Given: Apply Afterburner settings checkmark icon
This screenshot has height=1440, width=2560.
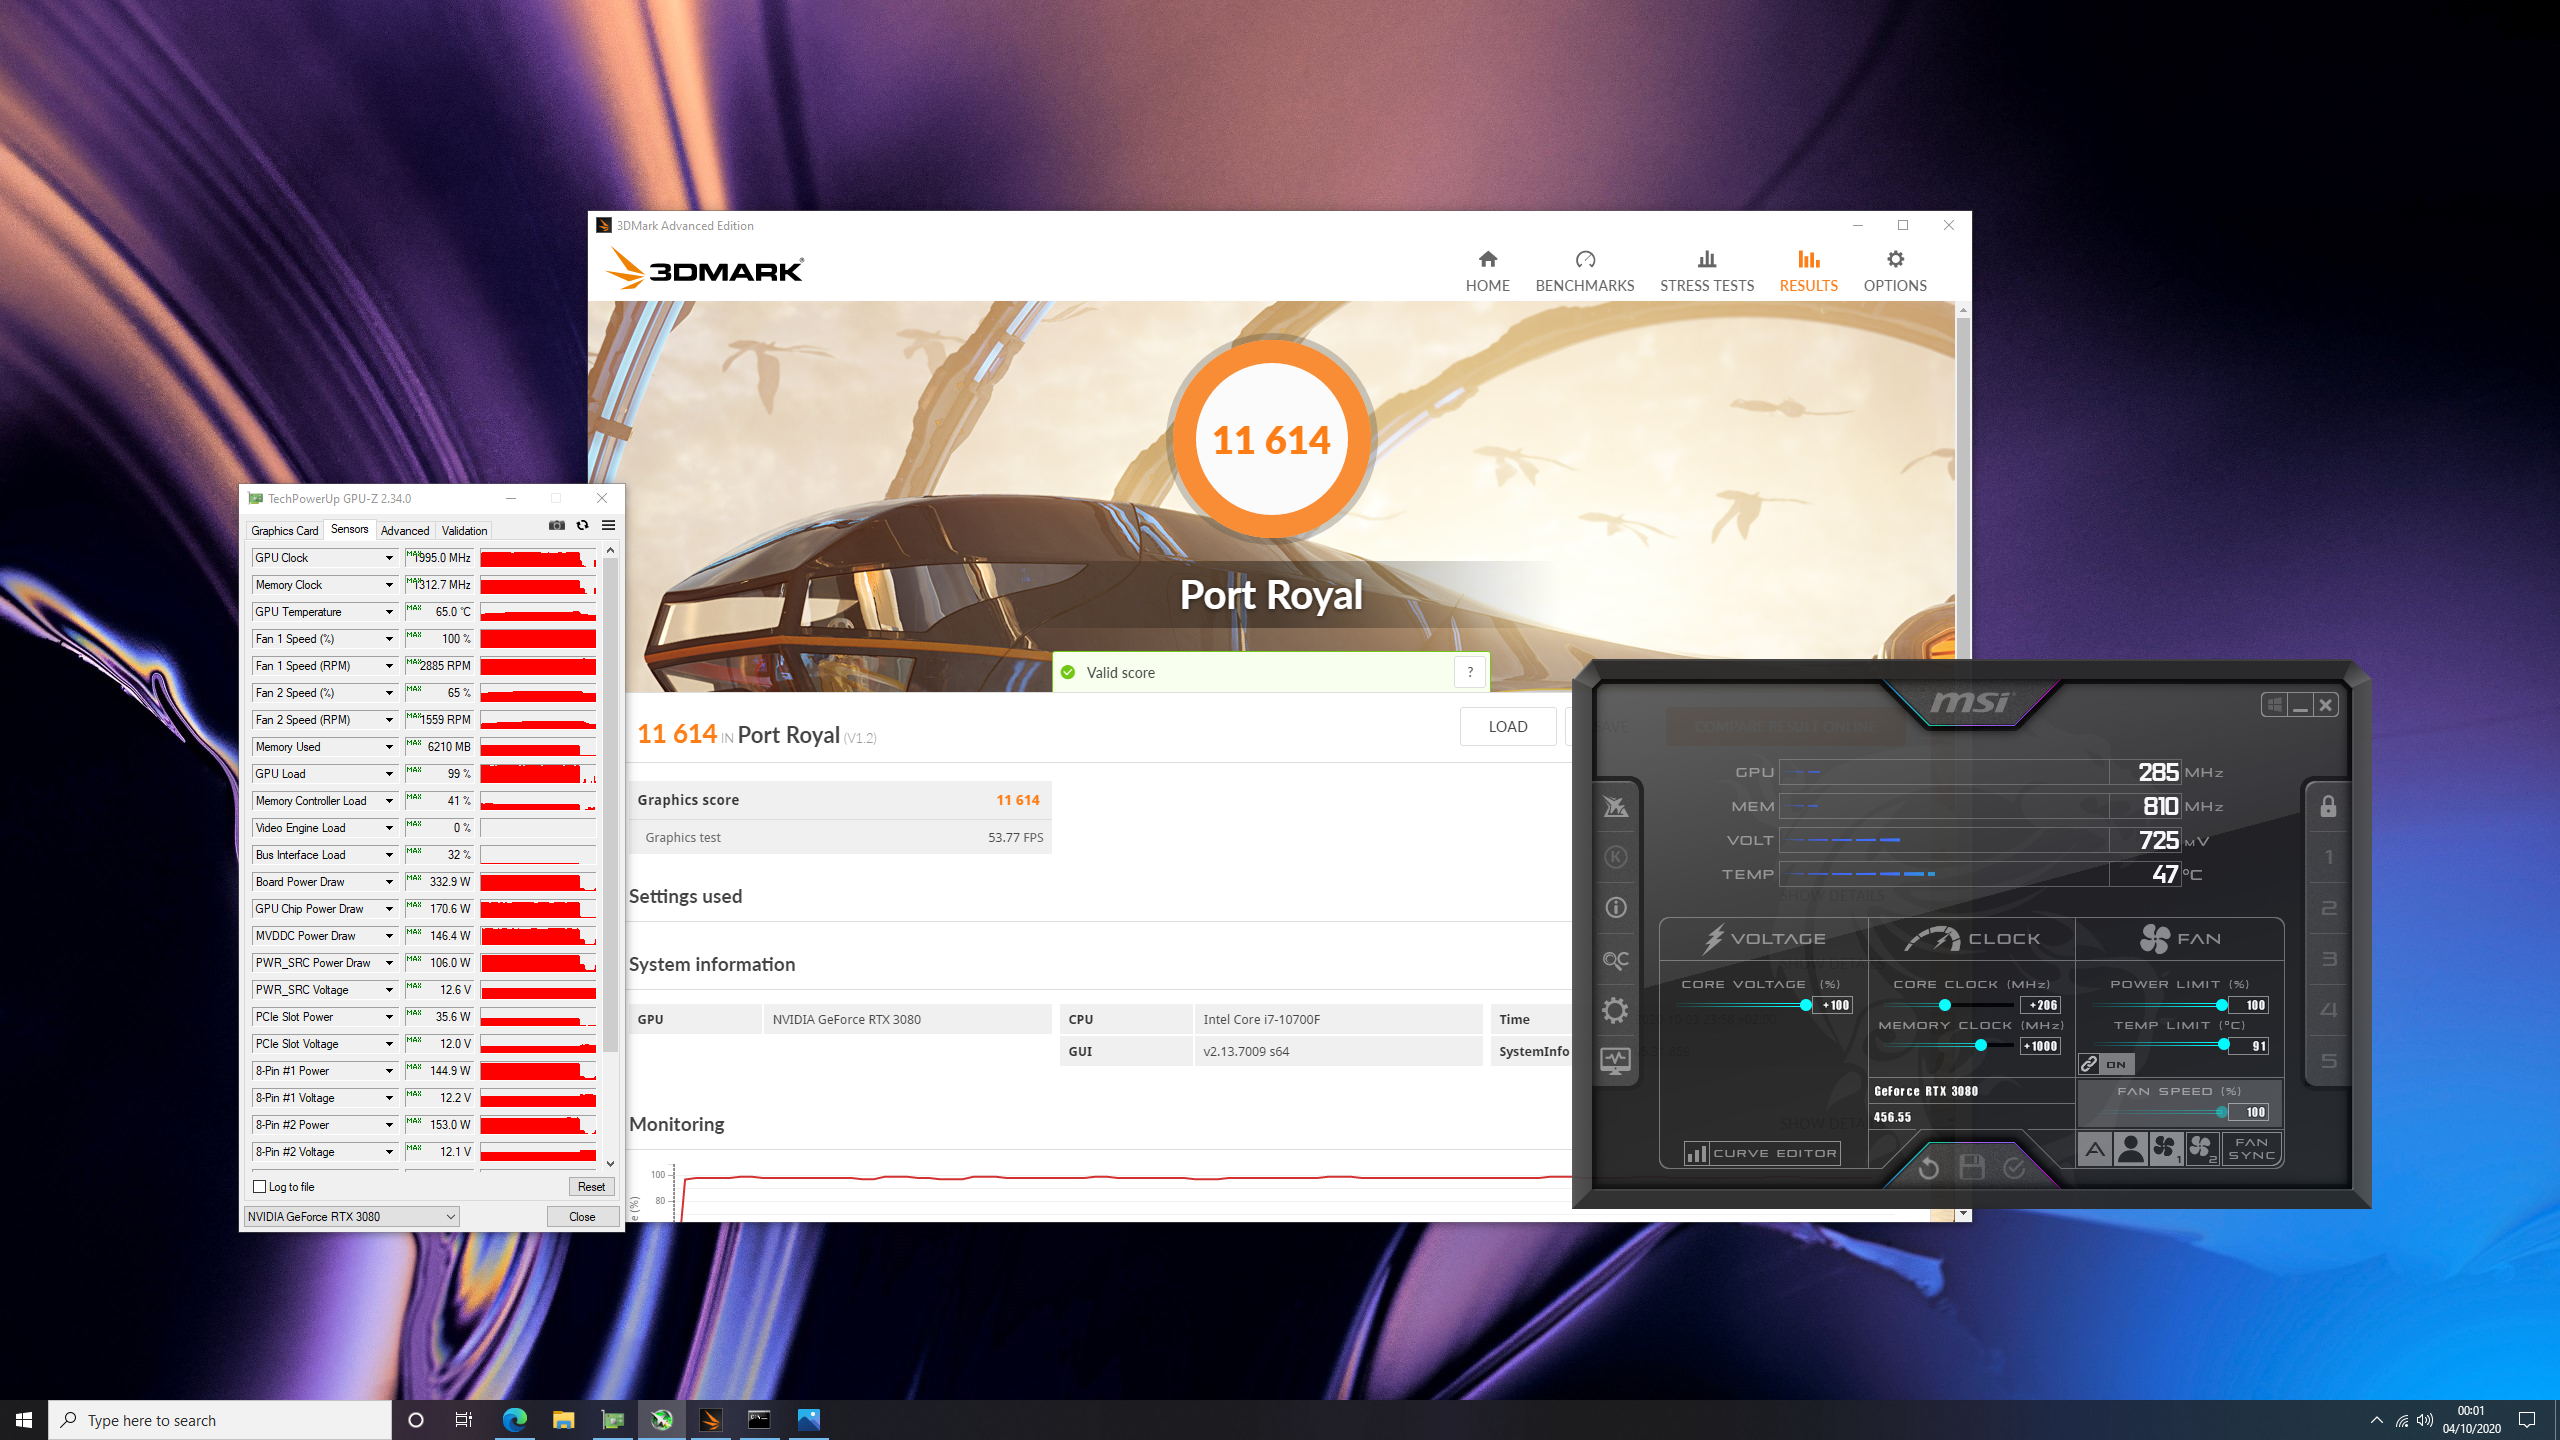Looking at the screenshot, I should (x=2014, y=1167).
